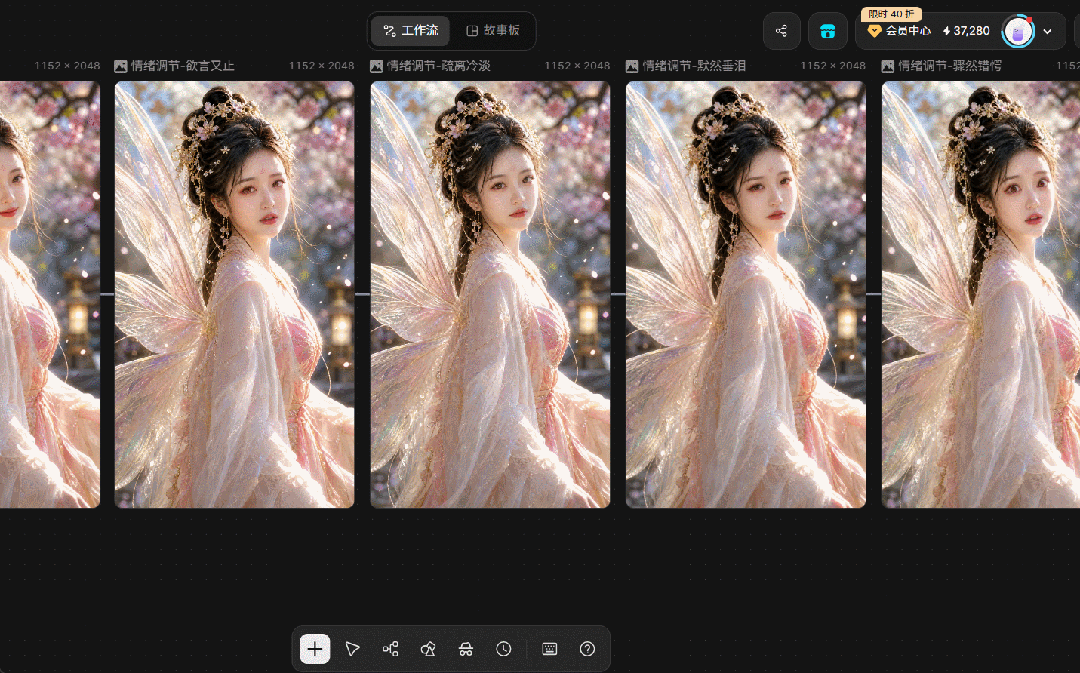Open the shapes assets tool

tap(428, 649)
